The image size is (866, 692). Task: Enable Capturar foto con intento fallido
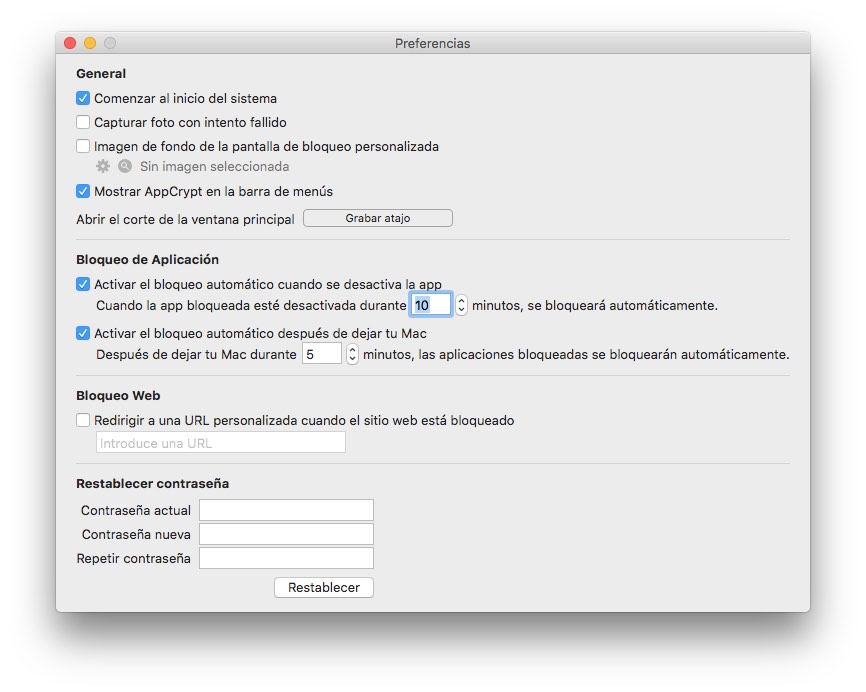(x=83, y=123)
